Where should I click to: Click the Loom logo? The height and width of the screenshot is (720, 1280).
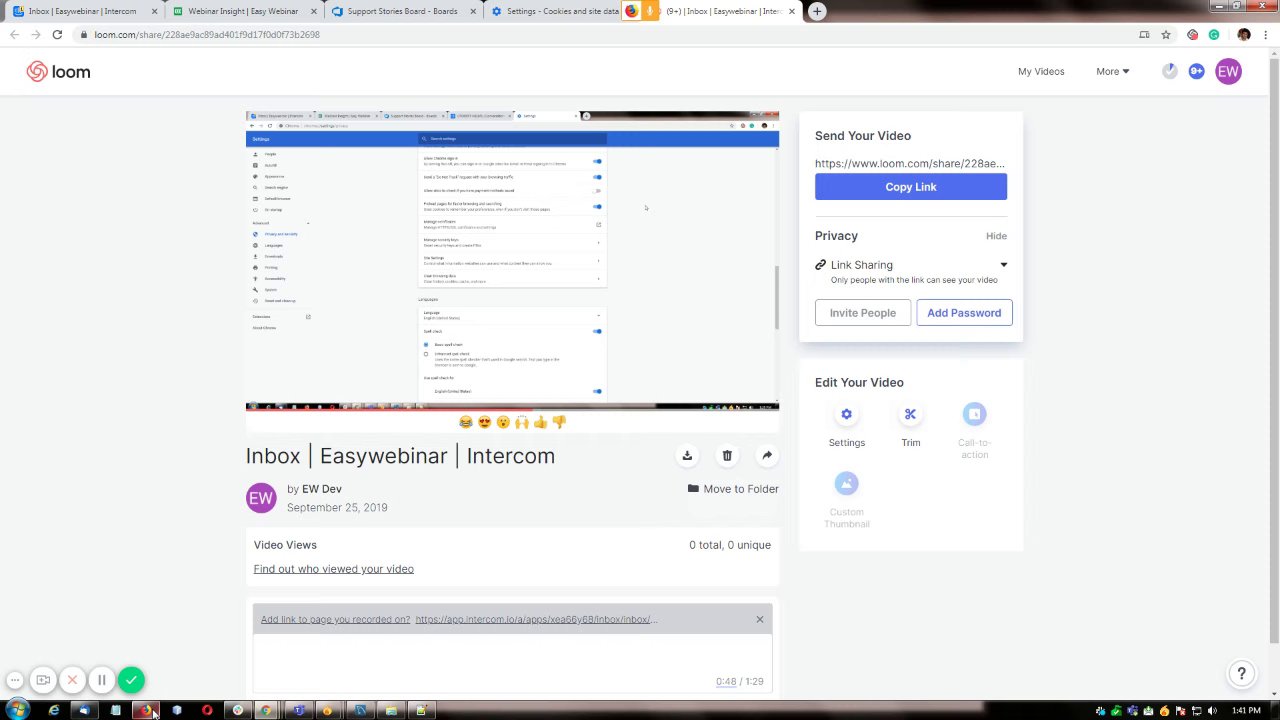(x=58, y=71)
